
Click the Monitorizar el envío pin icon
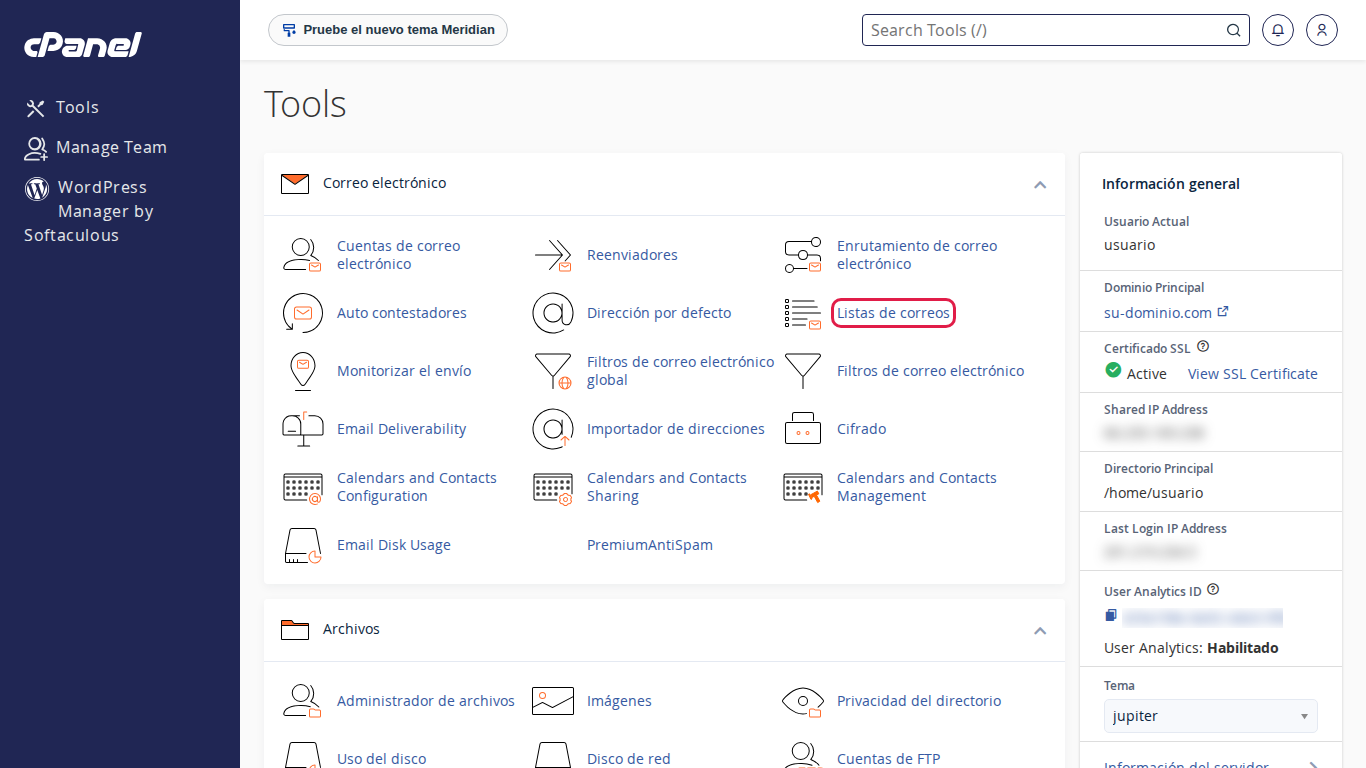pyautogui.click(x=302, y=371)
